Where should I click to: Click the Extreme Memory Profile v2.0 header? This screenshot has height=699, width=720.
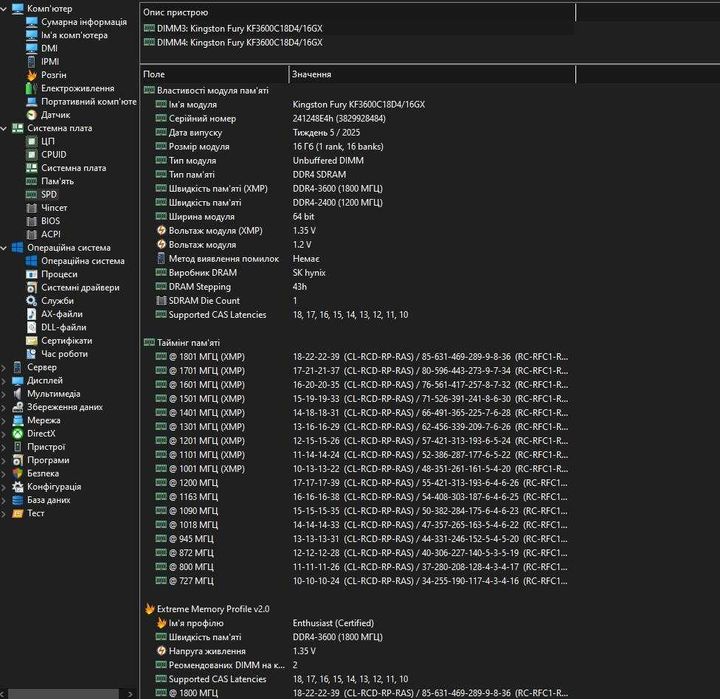tap(213, 609)
